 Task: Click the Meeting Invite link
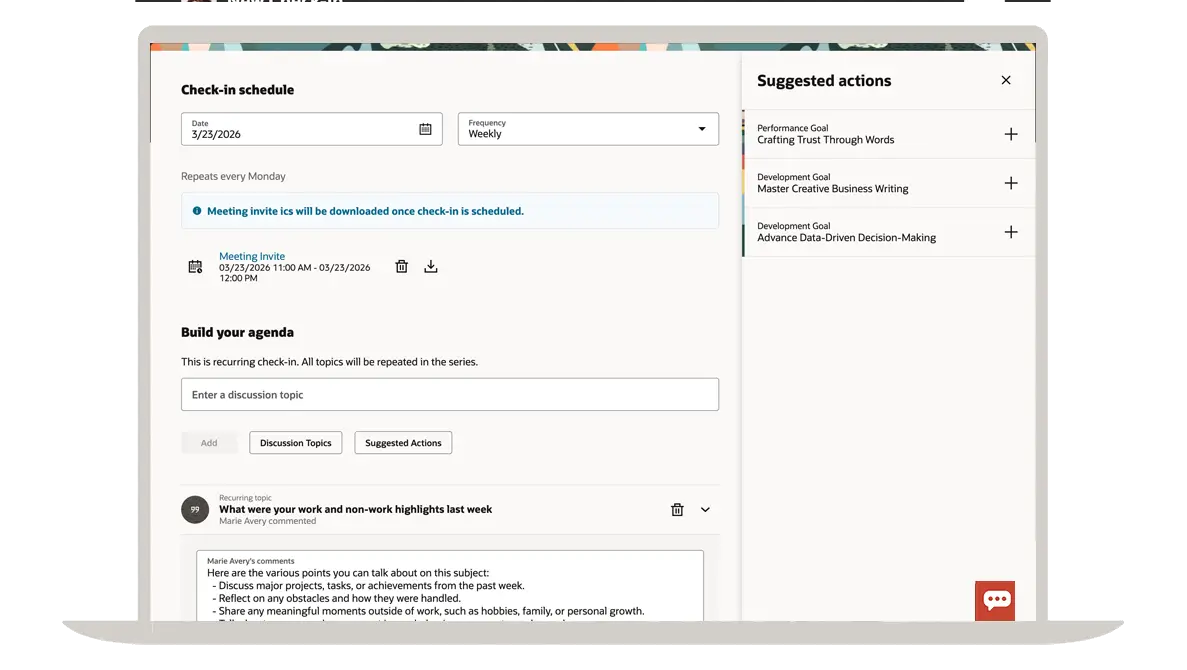click(x=252, y=256)
